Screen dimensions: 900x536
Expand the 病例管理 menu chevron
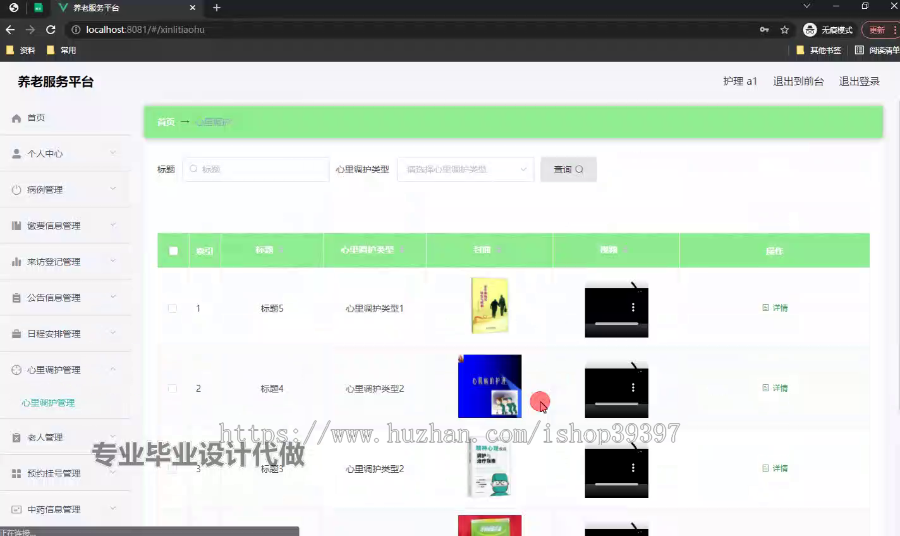pos(113,189)
